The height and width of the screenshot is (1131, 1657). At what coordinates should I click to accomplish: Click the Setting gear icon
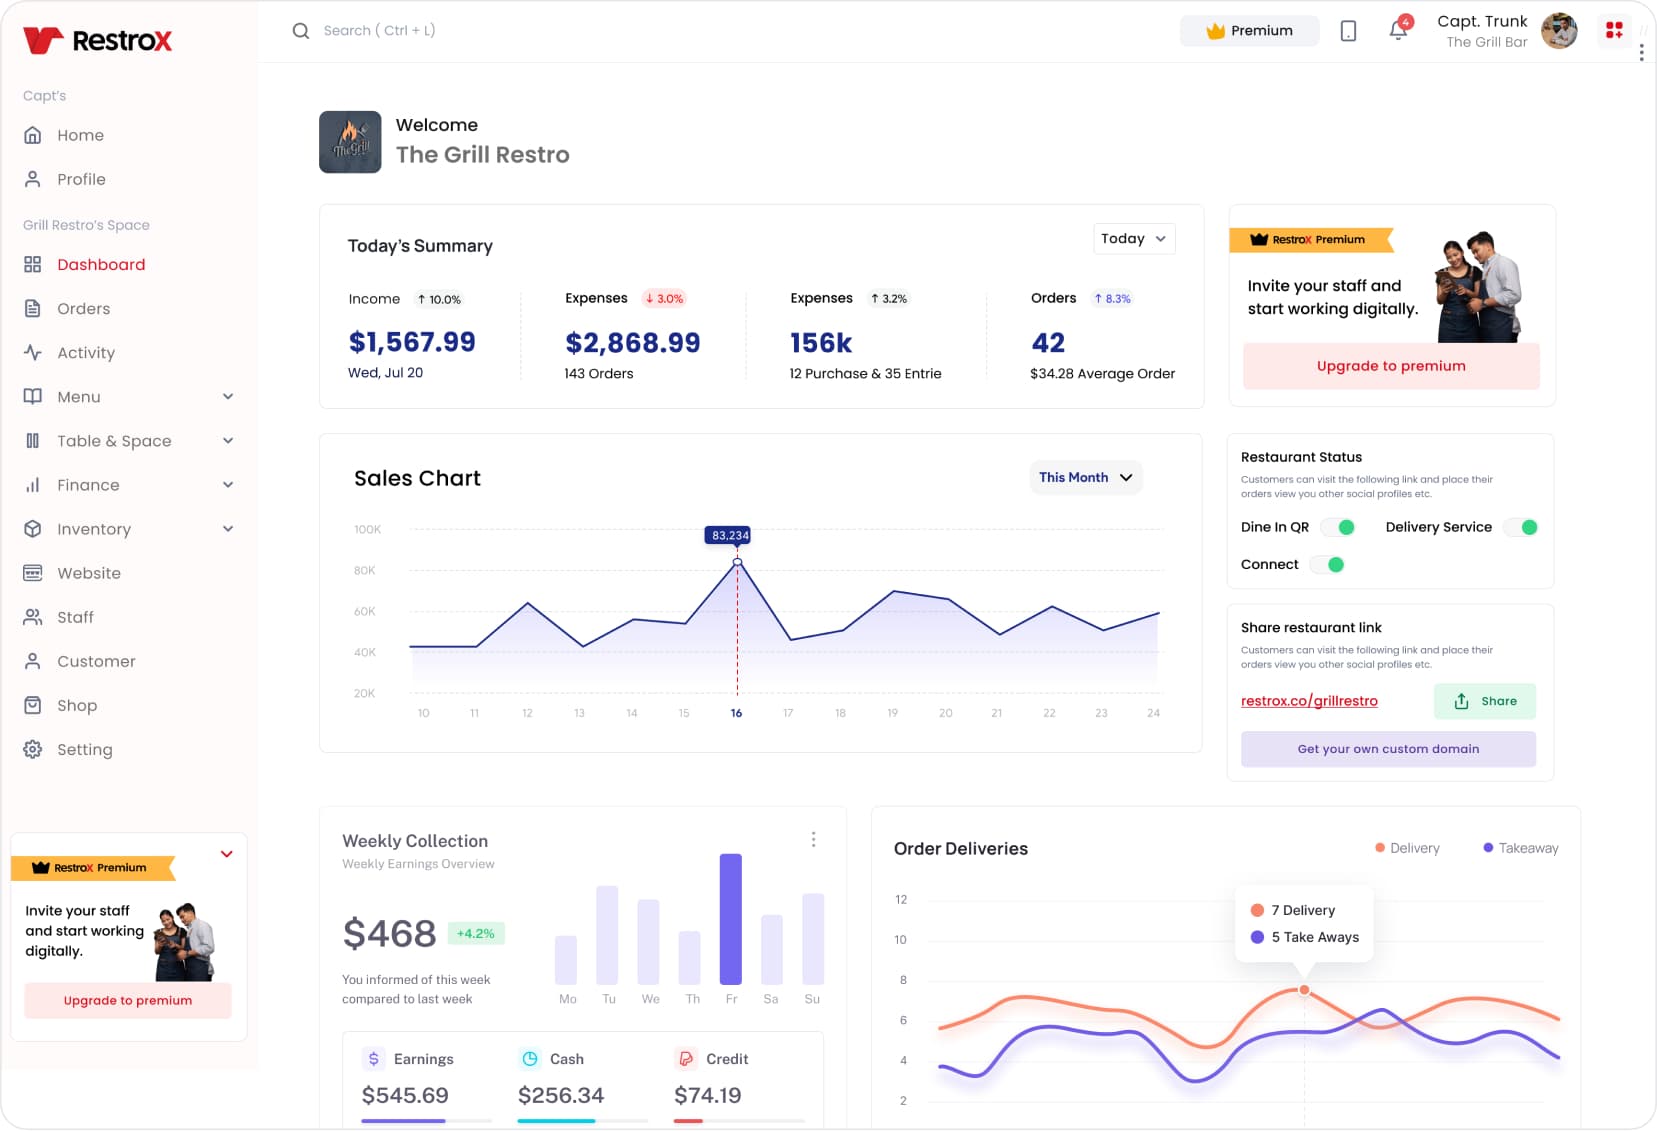click(33, 749)
